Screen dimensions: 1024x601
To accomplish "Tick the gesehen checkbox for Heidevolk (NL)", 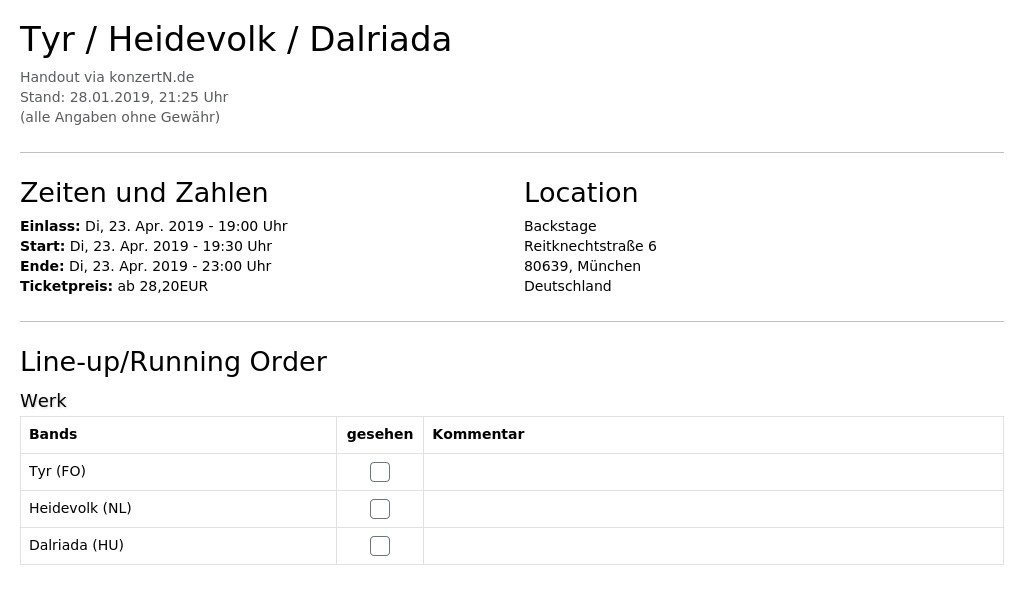I will 379,509.
